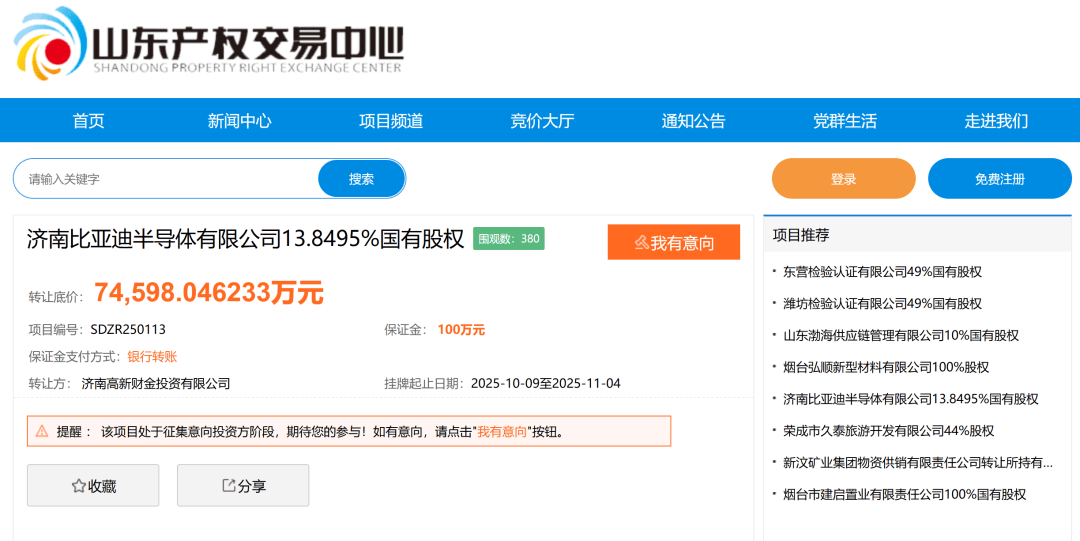Click the 银行转账 payment method text
This screenshot has width=1080, height=541.
(152, 356)
